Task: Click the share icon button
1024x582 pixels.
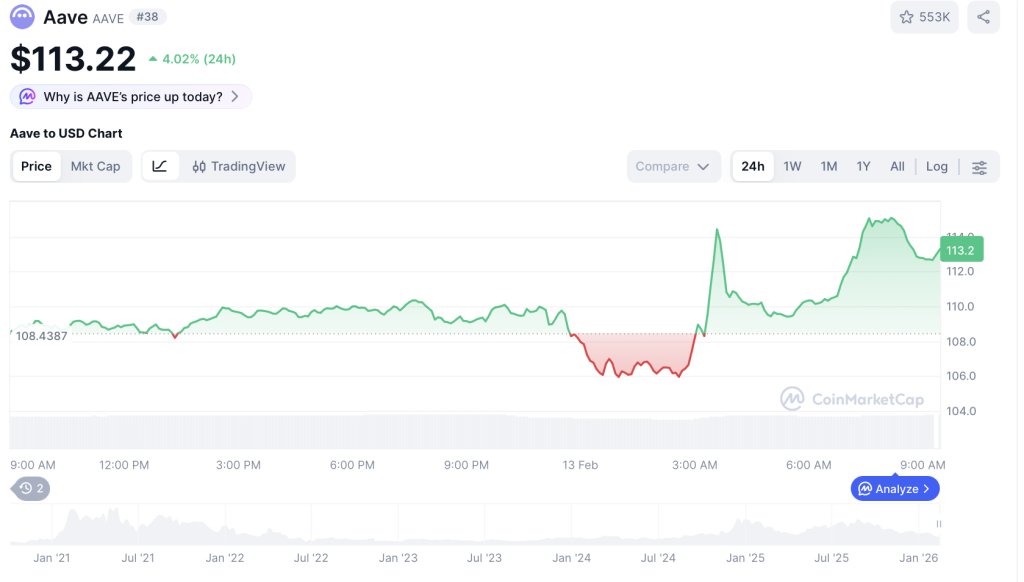Action: (x=983, y=17)
